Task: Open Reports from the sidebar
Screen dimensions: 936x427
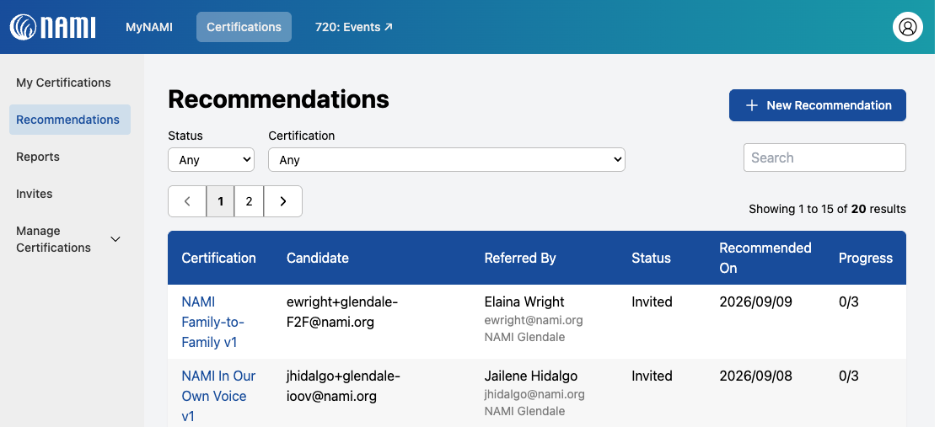Action: tap(38, 156)
